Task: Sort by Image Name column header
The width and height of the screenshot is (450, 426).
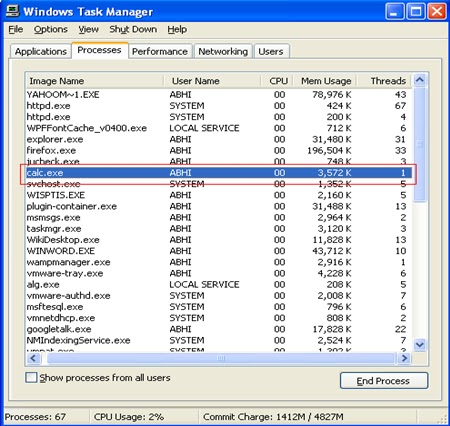Action: coord(95,81)
